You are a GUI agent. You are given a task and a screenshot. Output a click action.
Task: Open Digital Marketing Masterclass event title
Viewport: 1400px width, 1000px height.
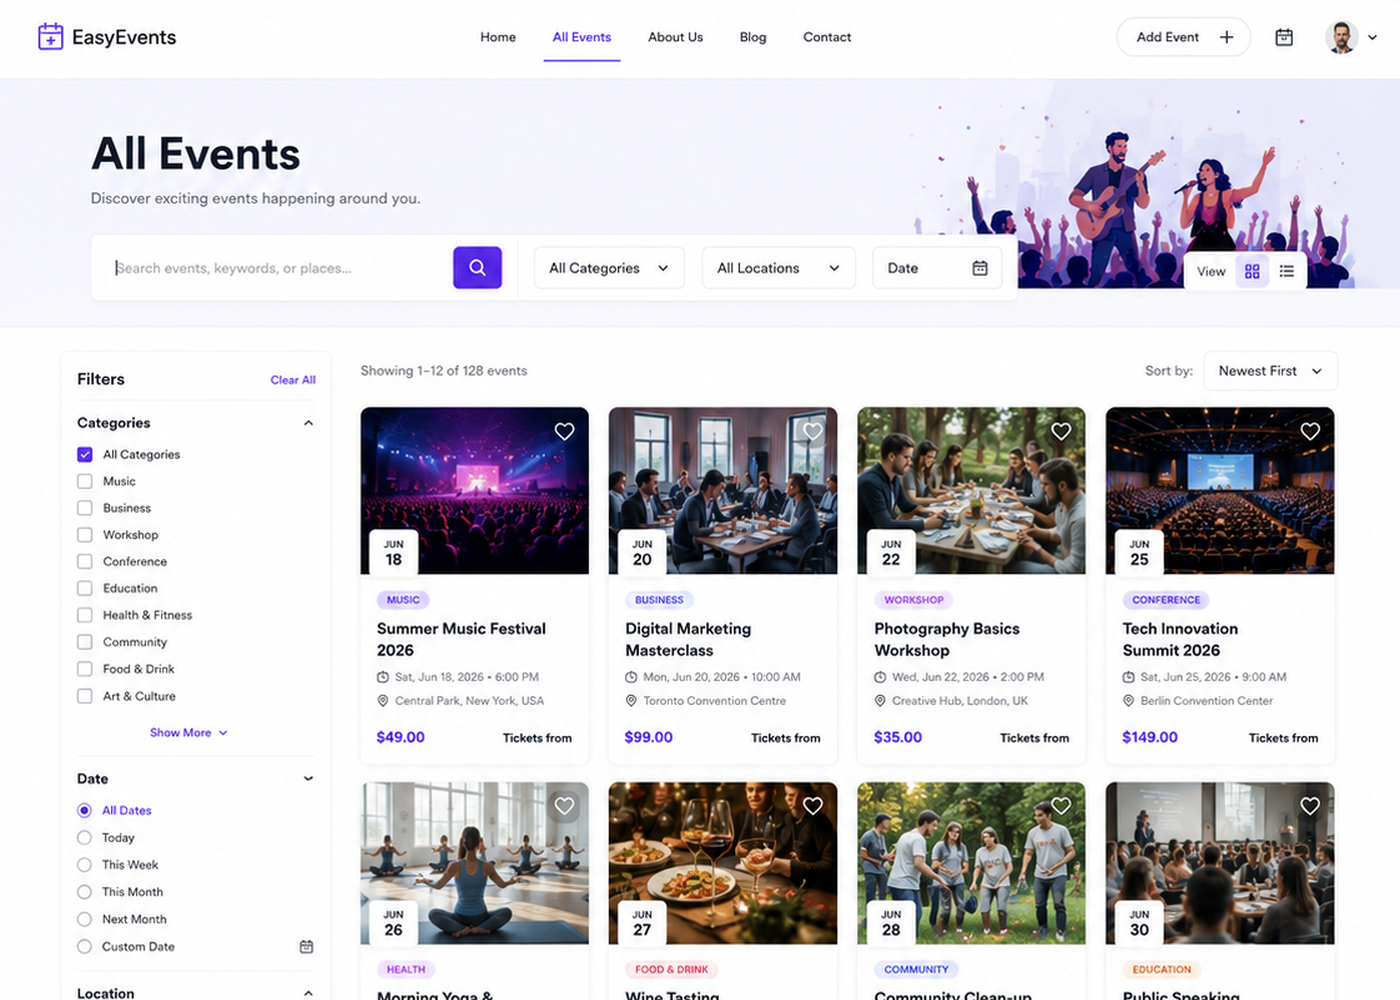point(688,639)
